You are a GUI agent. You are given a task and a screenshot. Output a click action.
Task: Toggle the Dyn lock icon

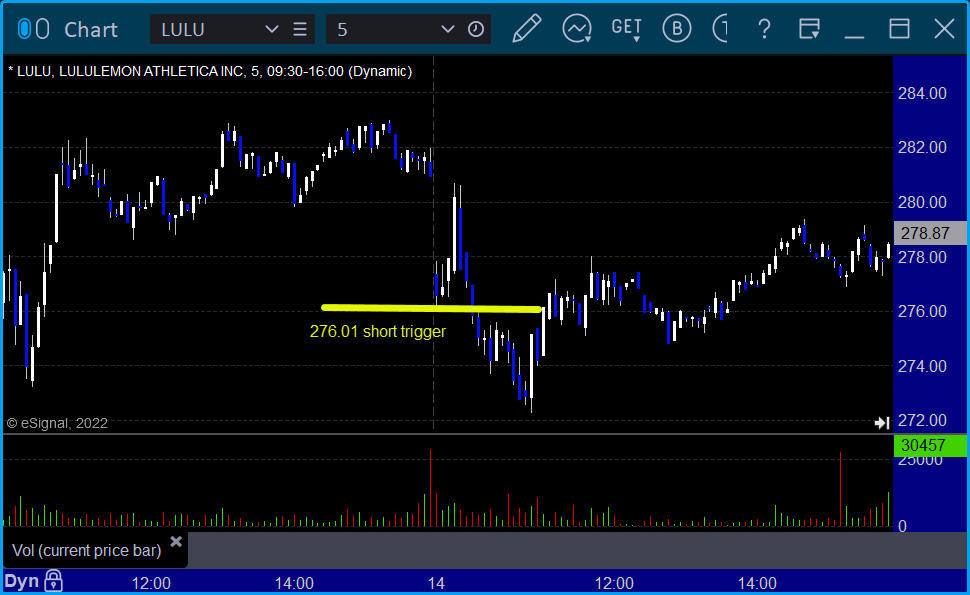pos(53,581)
